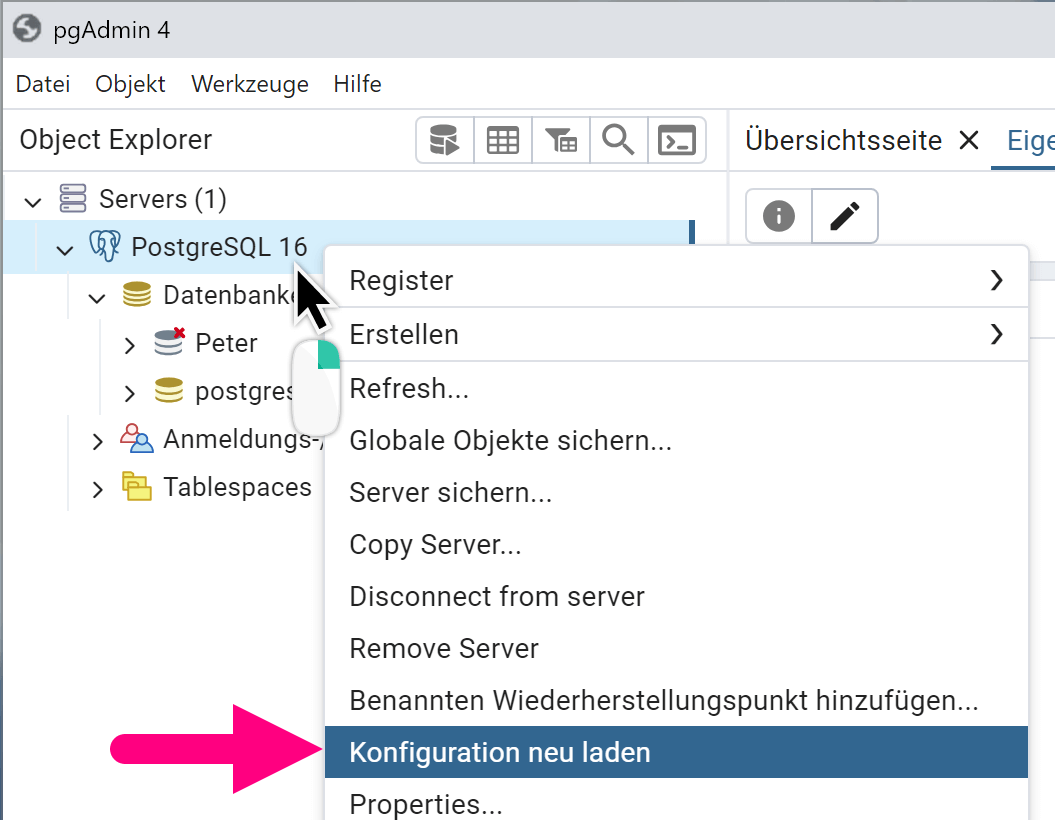
Task: Collapse the Servers (1) tree node
Action: pyautogui.click(x=33, y=200)
